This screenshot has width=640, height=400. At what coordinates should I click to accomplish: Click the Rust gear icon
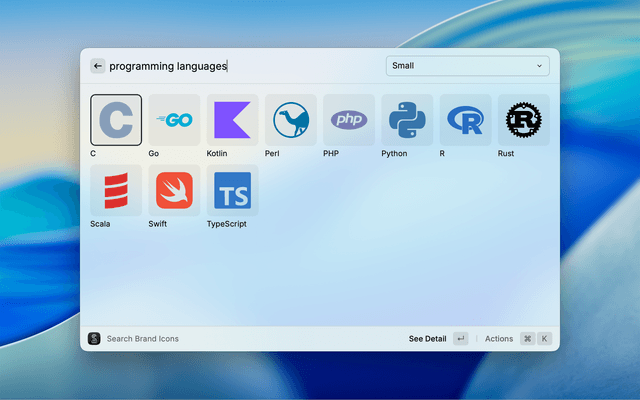523,120
